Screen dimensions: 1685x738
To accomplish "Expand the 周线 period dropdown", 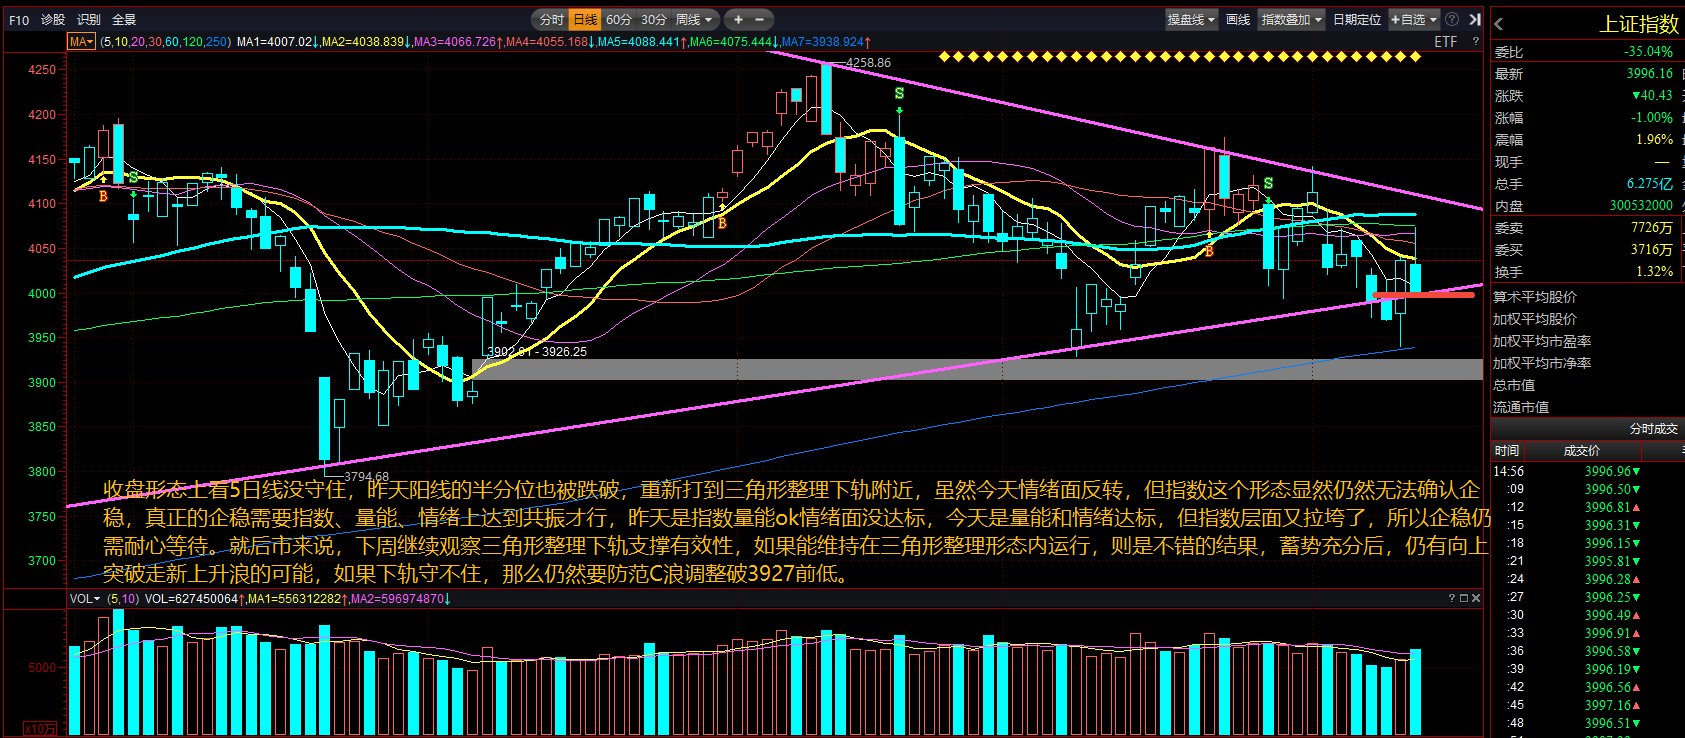I will [694, 19].
